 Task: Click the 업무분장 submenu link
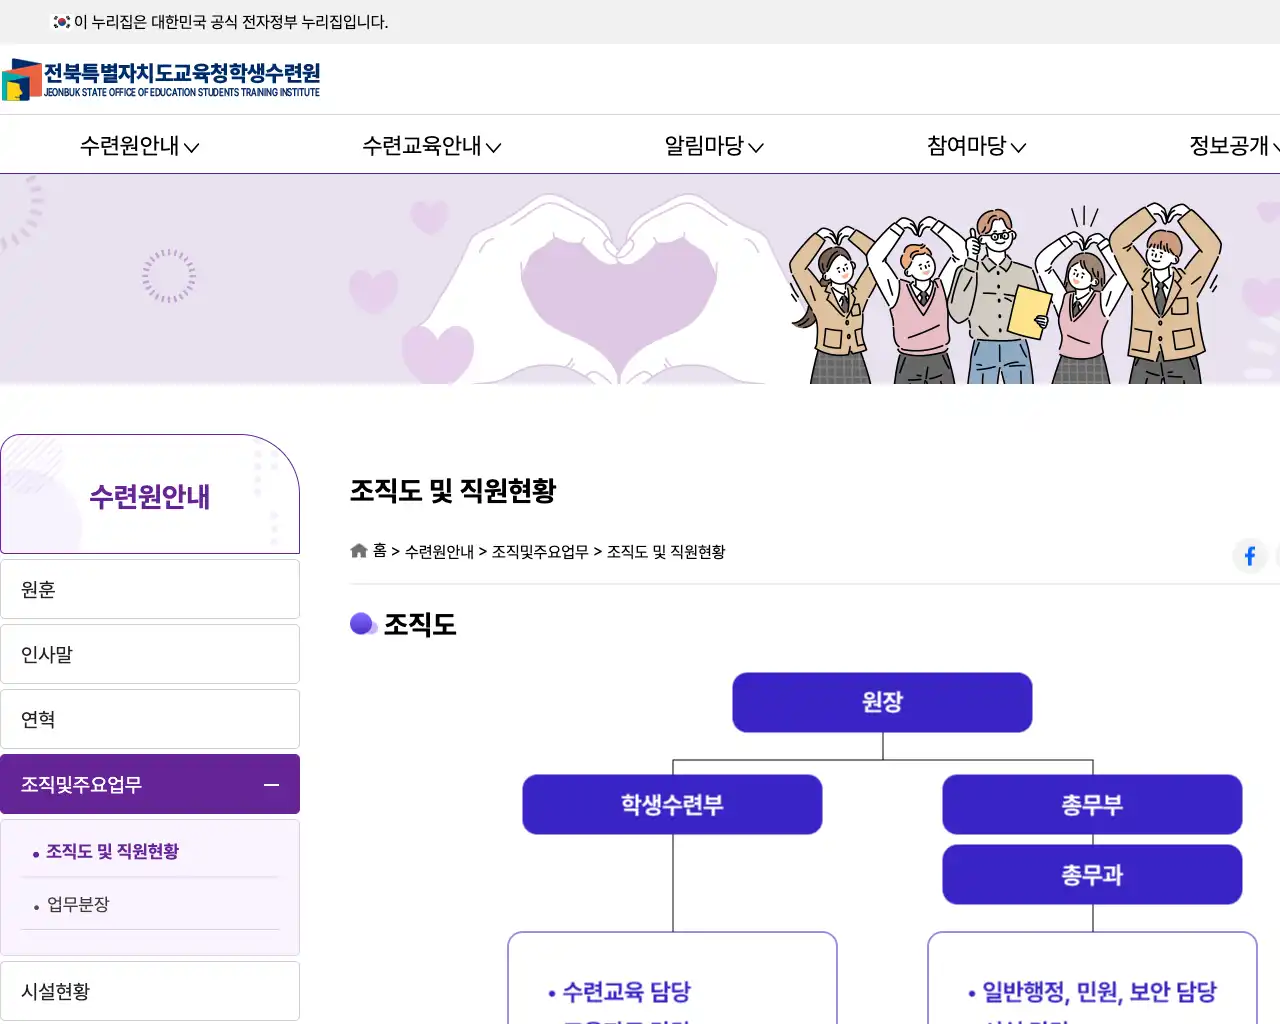point(77,905)
